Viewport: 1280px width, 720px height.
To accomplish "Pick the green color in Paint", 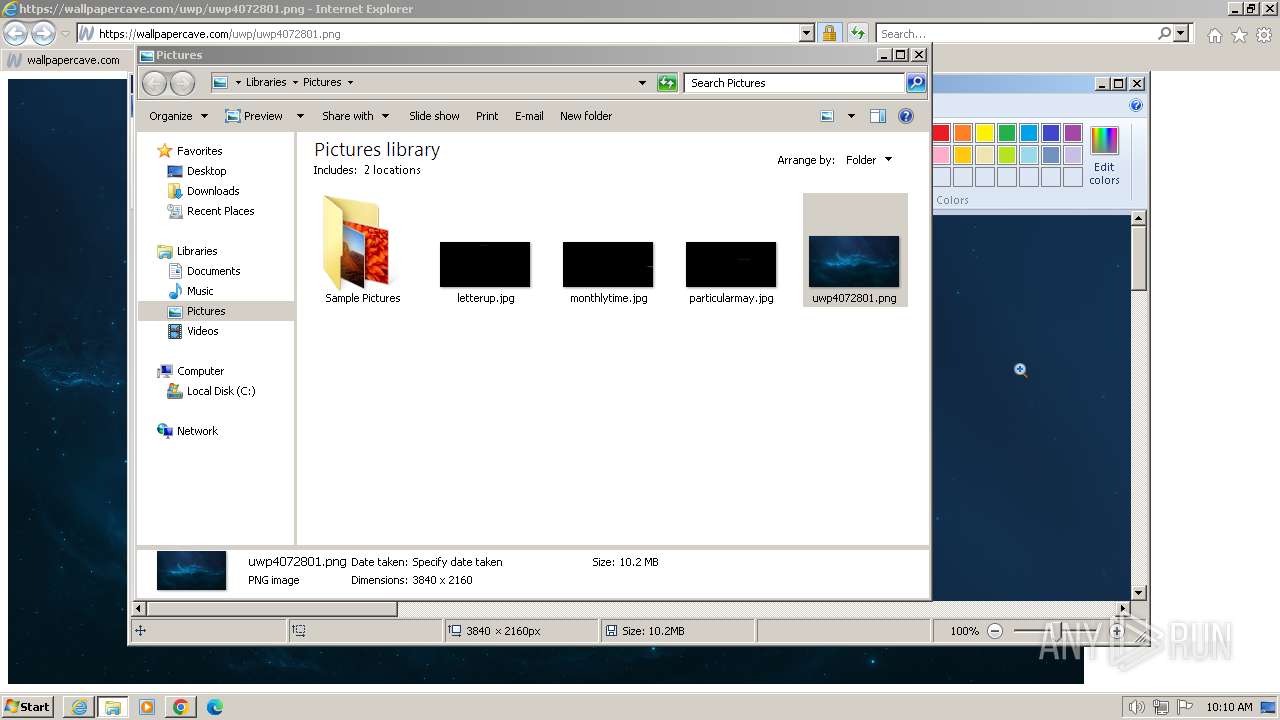I will [x=1007, y=133].
